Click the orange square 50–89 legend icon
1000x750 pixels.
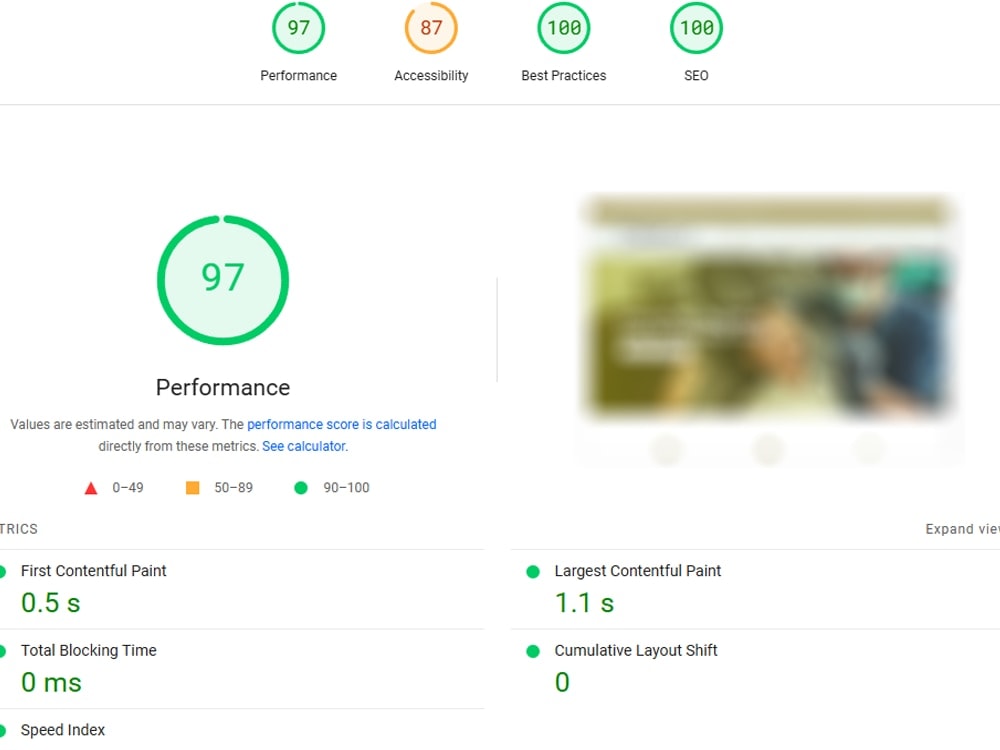pyautogui.click(x=193, y=488)
